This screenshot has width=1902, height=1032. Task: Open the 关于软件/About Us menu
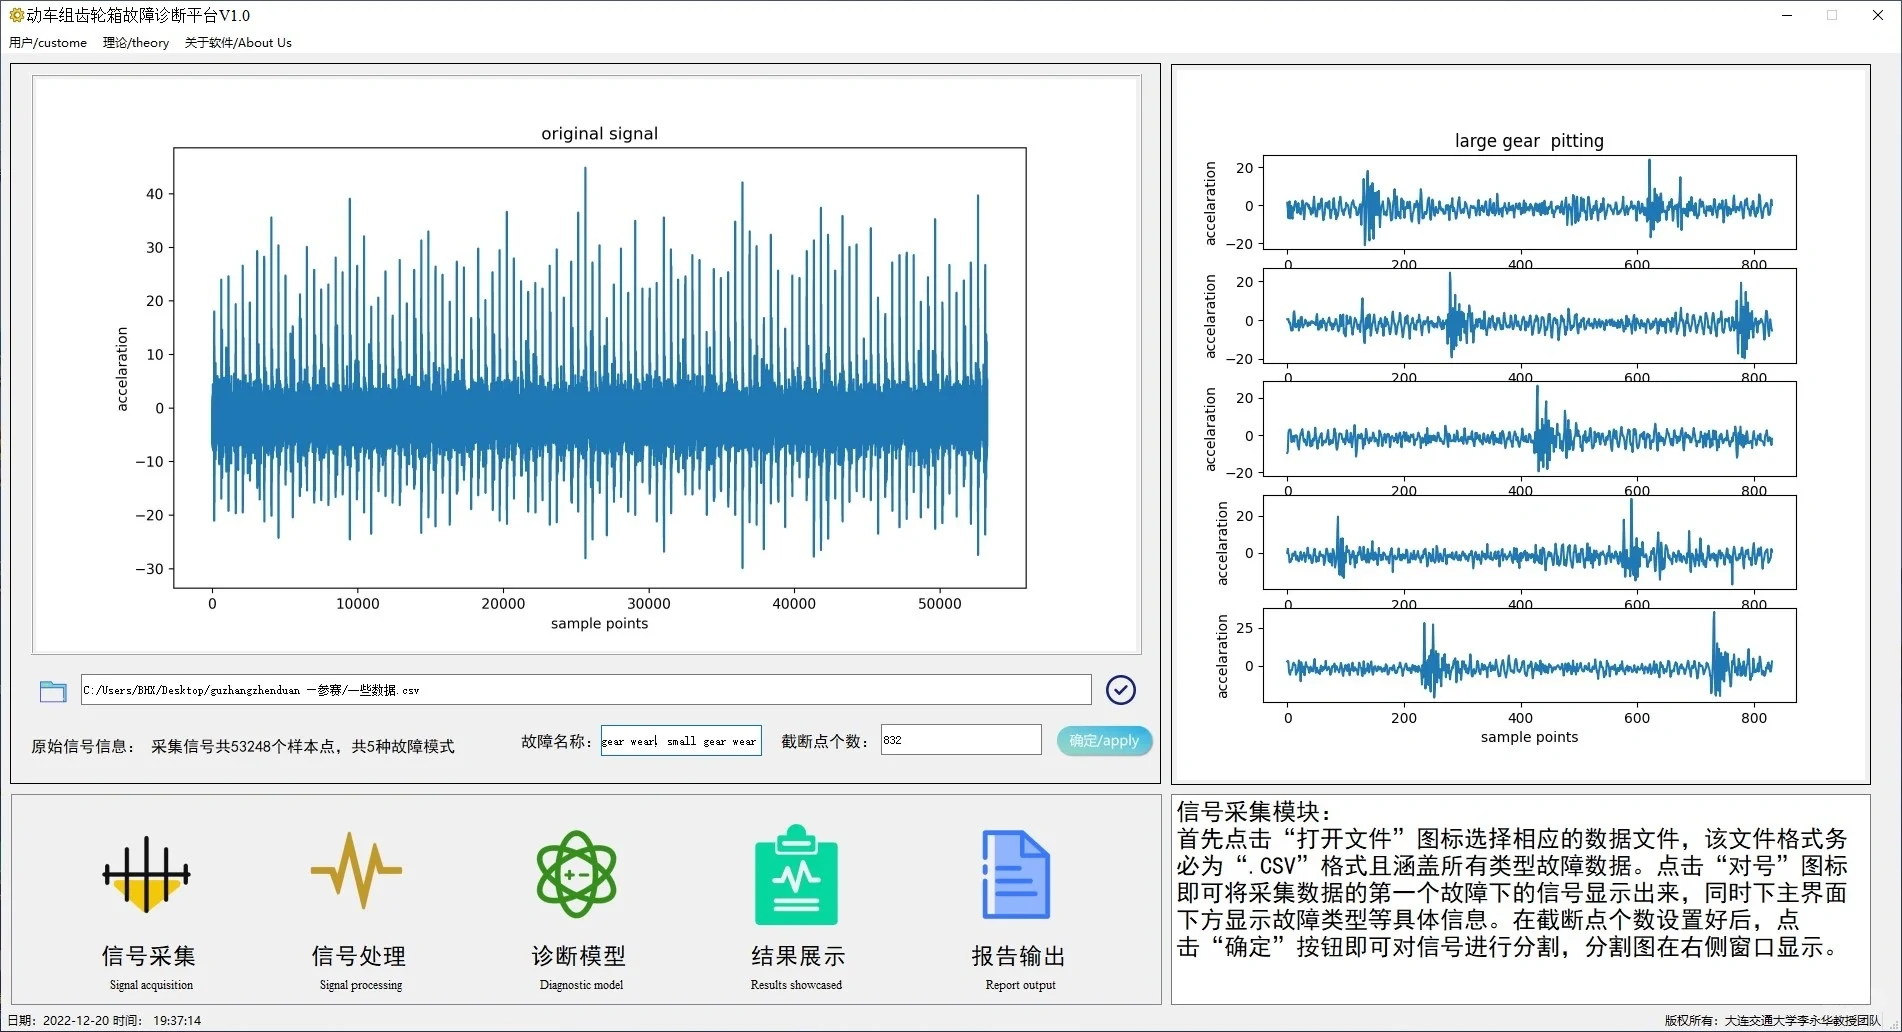coord(237,43)
